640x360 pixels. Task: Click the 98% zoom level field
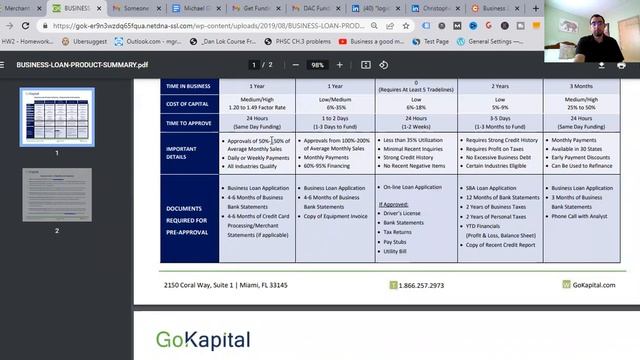tap(318, 65)
